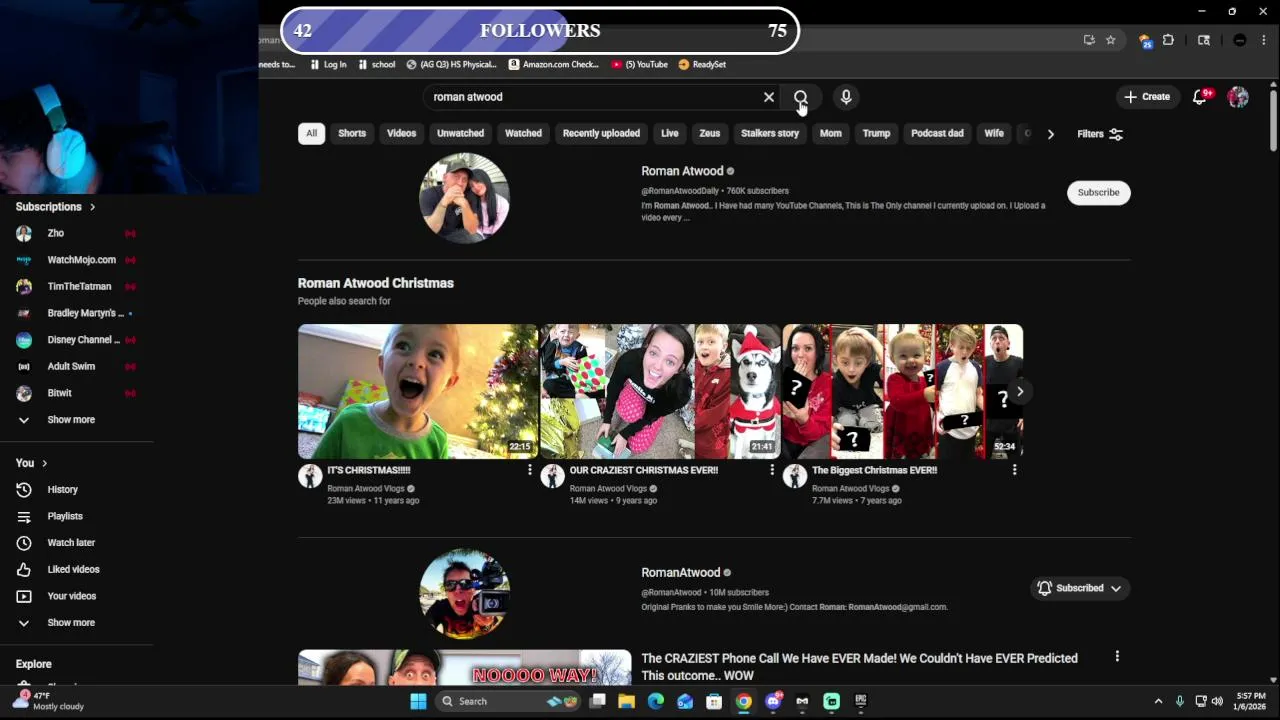
Task: Open the YouTube account avatar menu
Action: coord(1238,97)
